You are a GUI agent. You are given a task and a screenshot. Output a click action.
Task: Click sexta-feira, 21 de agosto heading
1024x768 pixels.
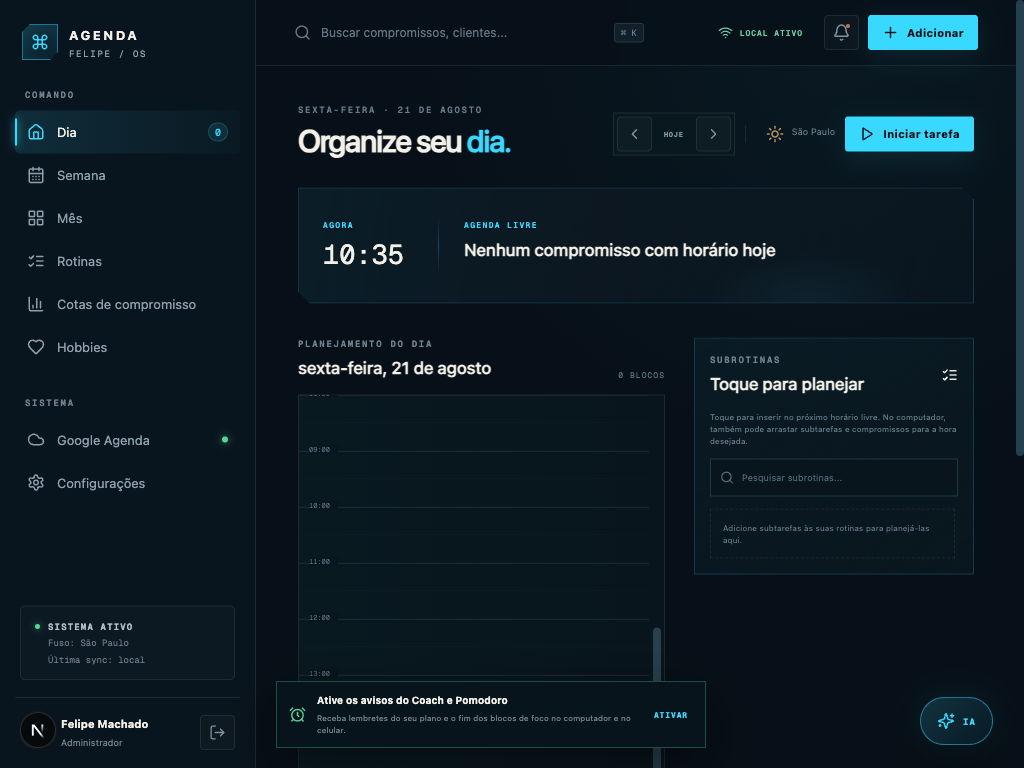pos(394,368)
